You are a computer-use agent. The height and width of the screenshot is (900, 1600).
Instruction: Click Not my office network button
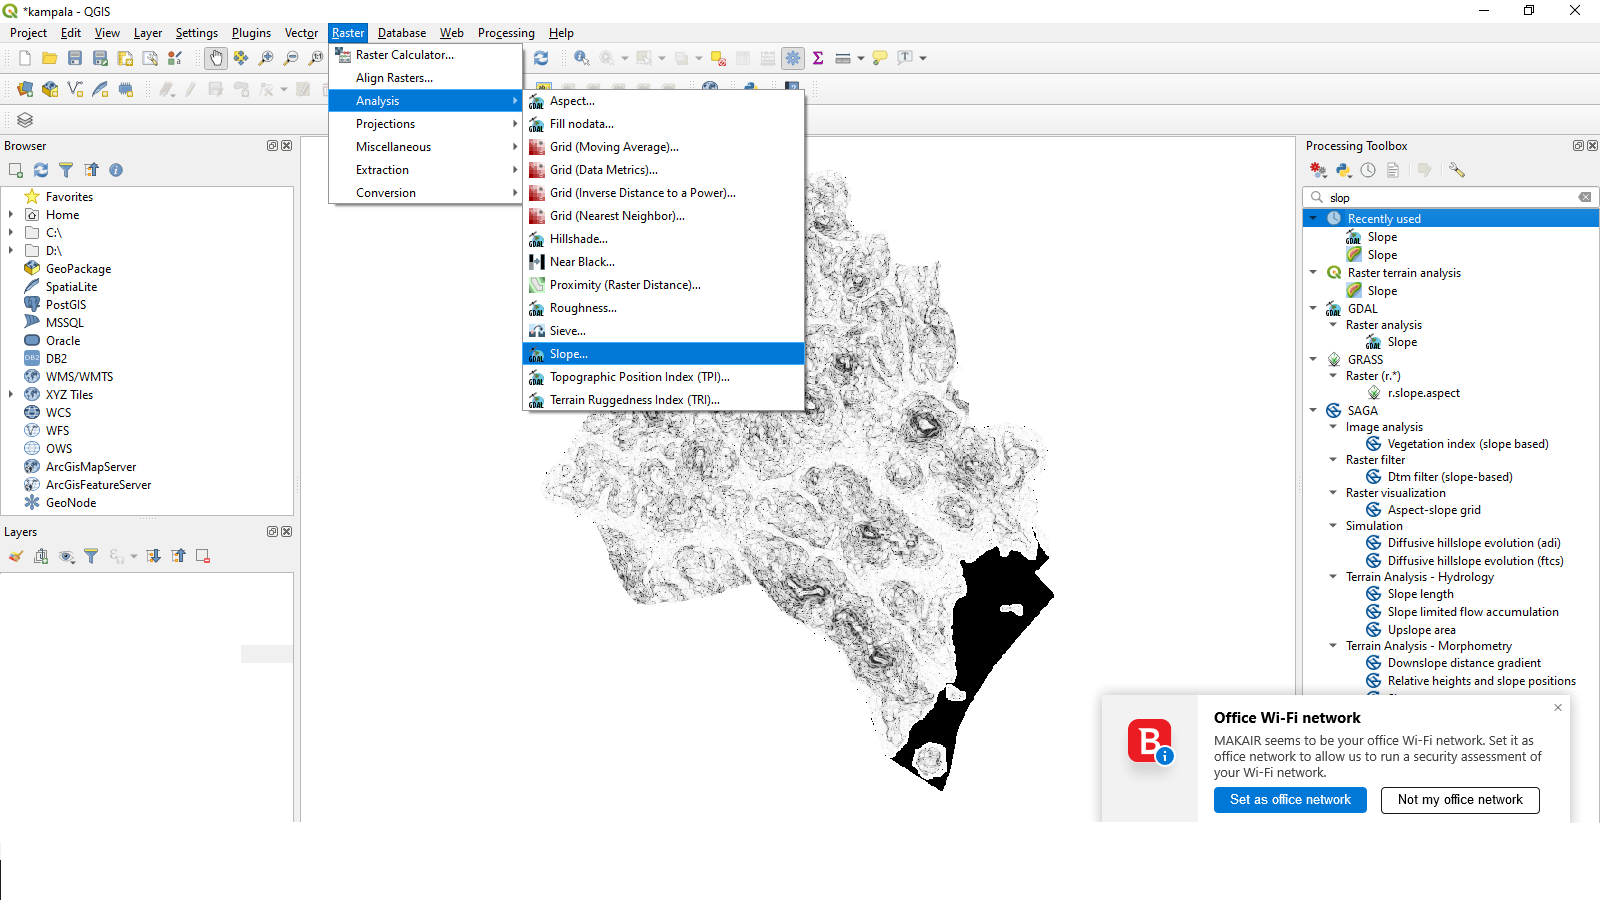coord(1459,800)
